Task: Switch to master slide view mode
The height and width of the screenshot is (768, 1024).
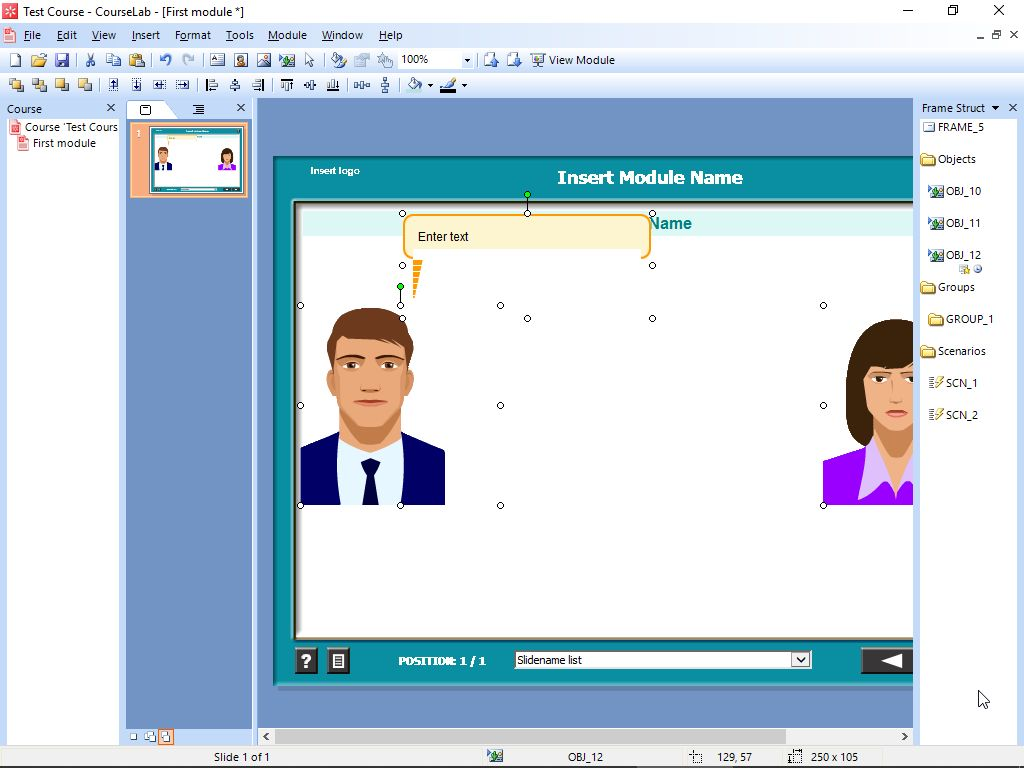Action: tap(147, 736)
